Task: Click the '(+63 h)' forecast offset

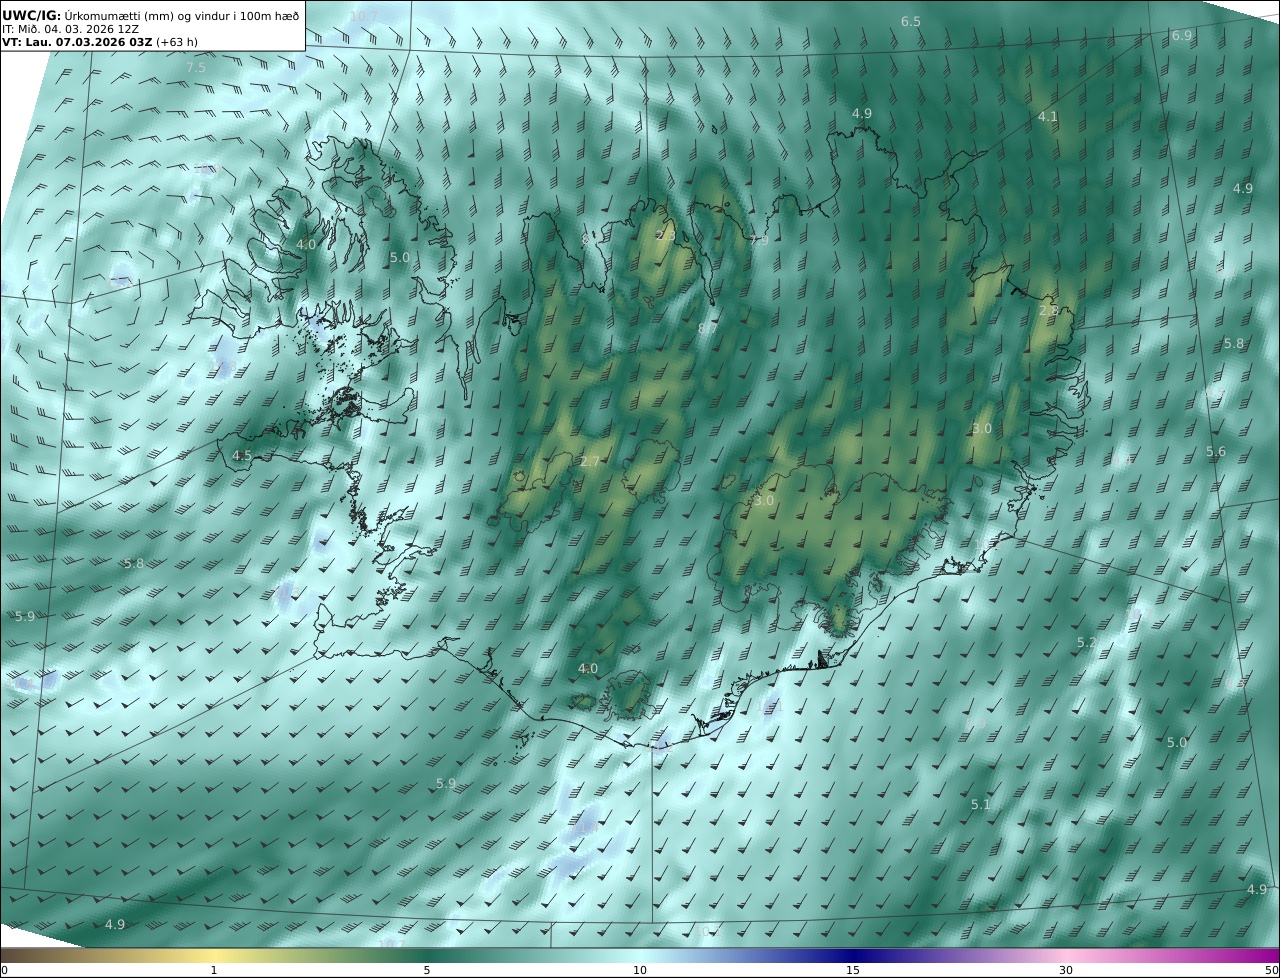Action: [178, 43]
